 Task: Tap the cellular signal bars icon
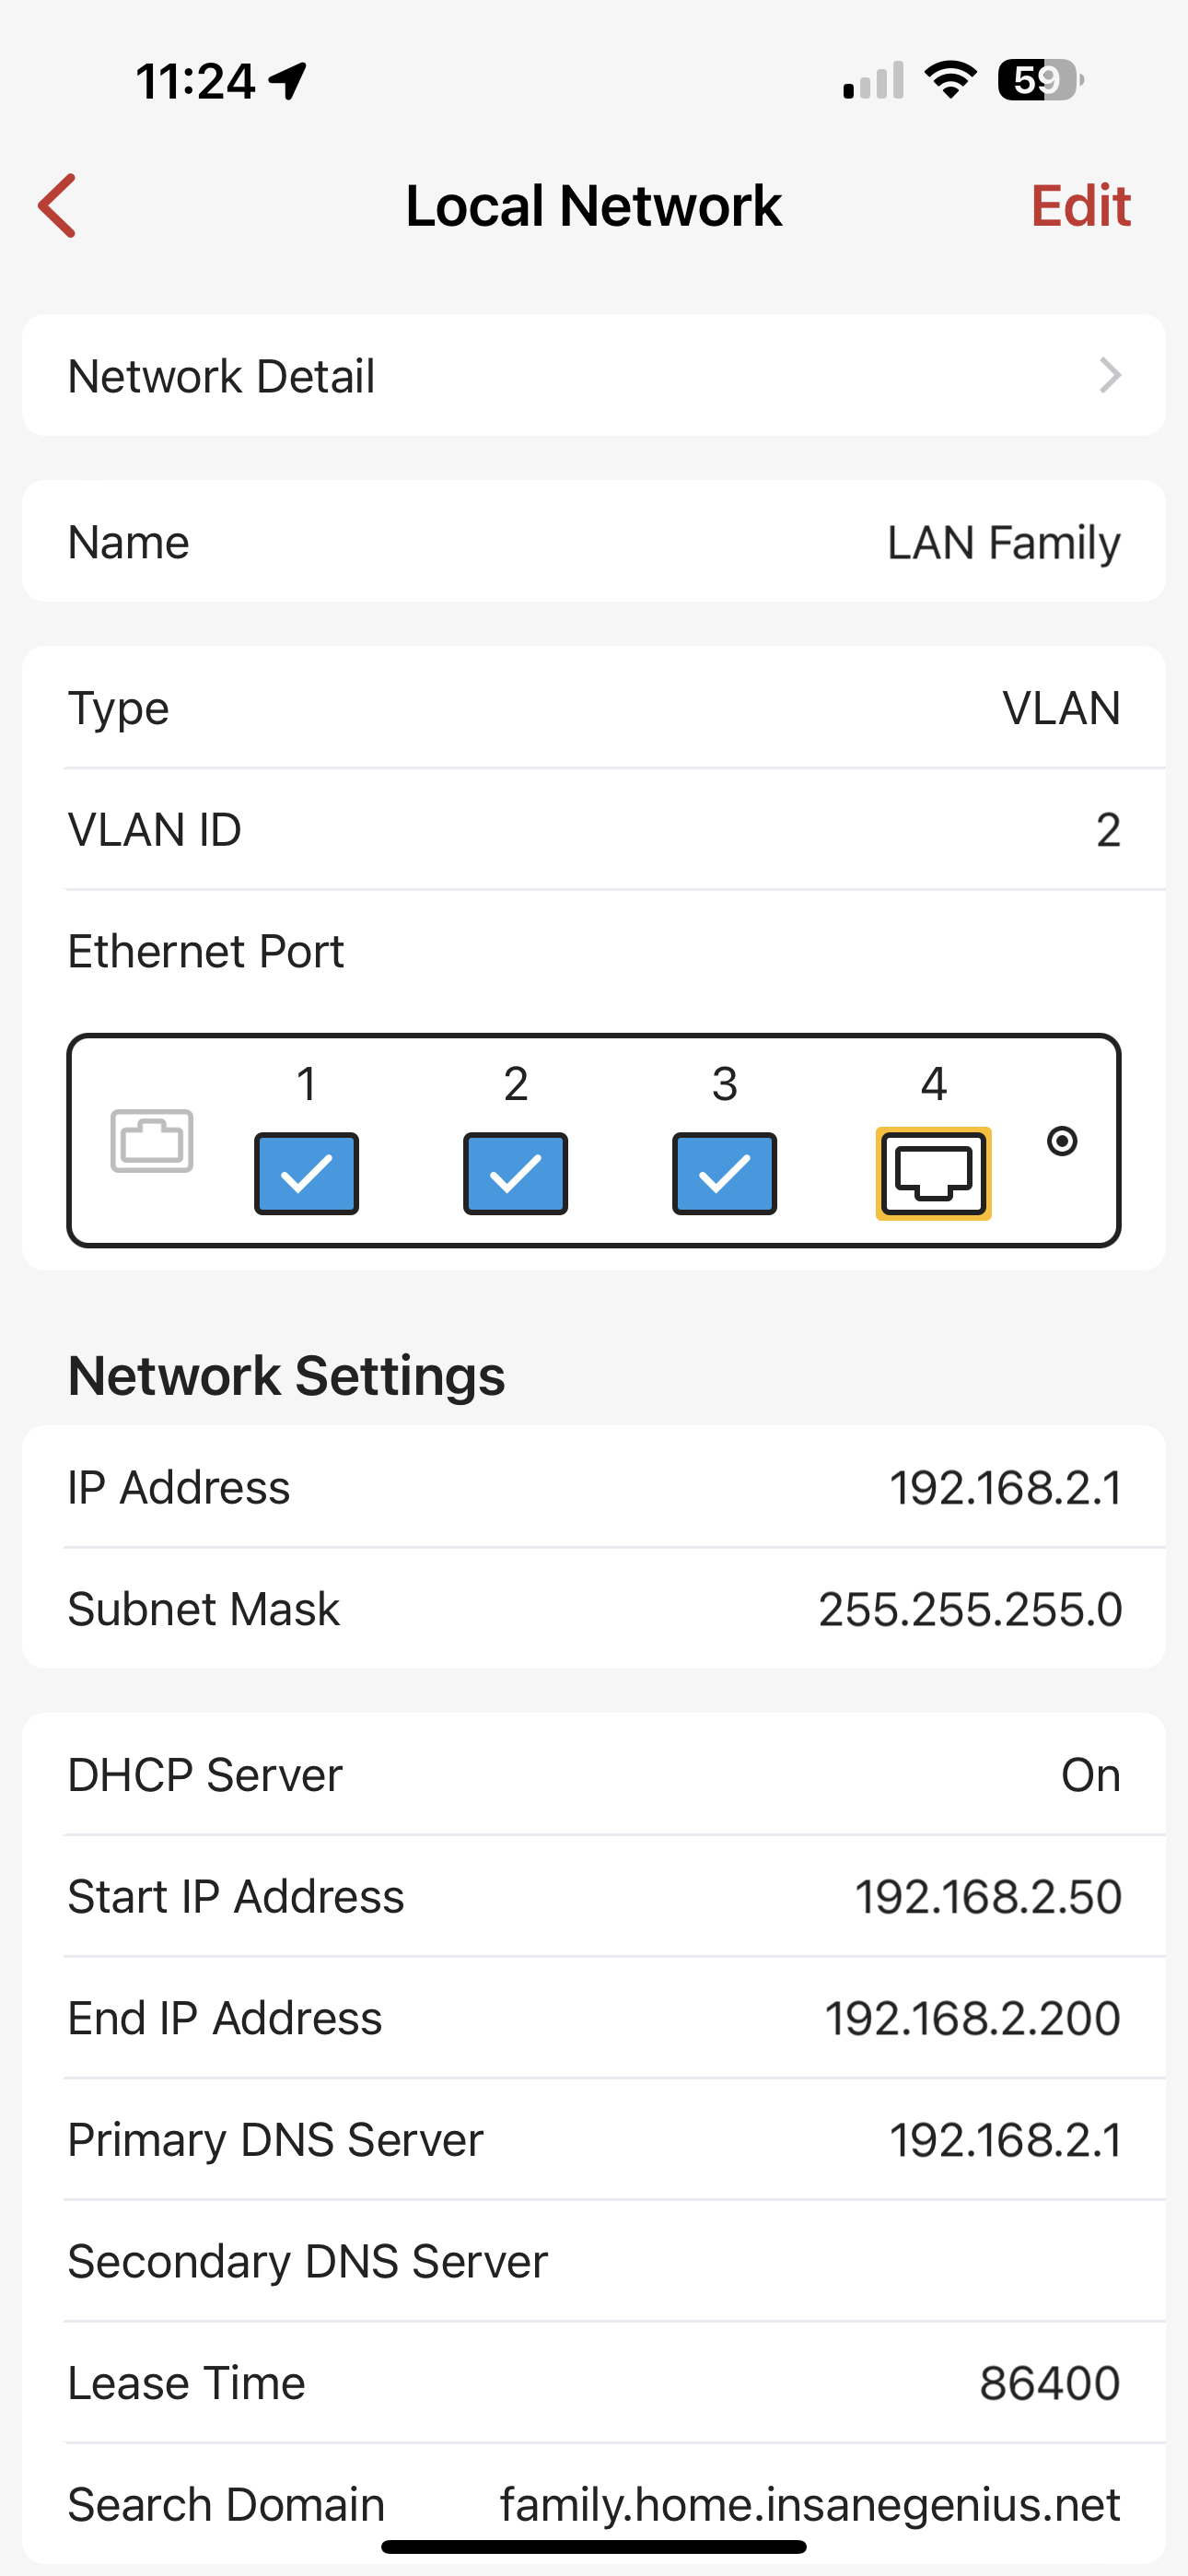tap(873, 81)
